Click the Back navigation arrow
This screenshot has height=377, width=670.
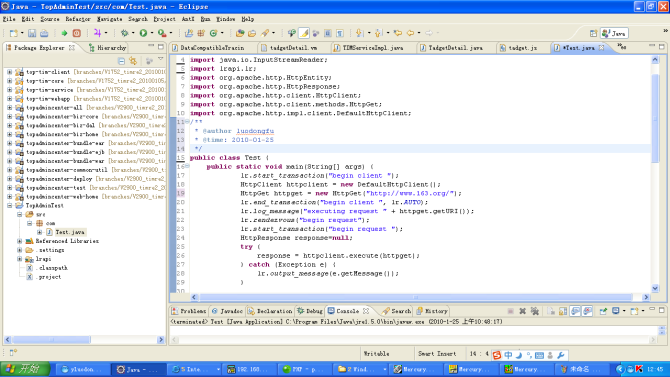(x=410, y=33)
